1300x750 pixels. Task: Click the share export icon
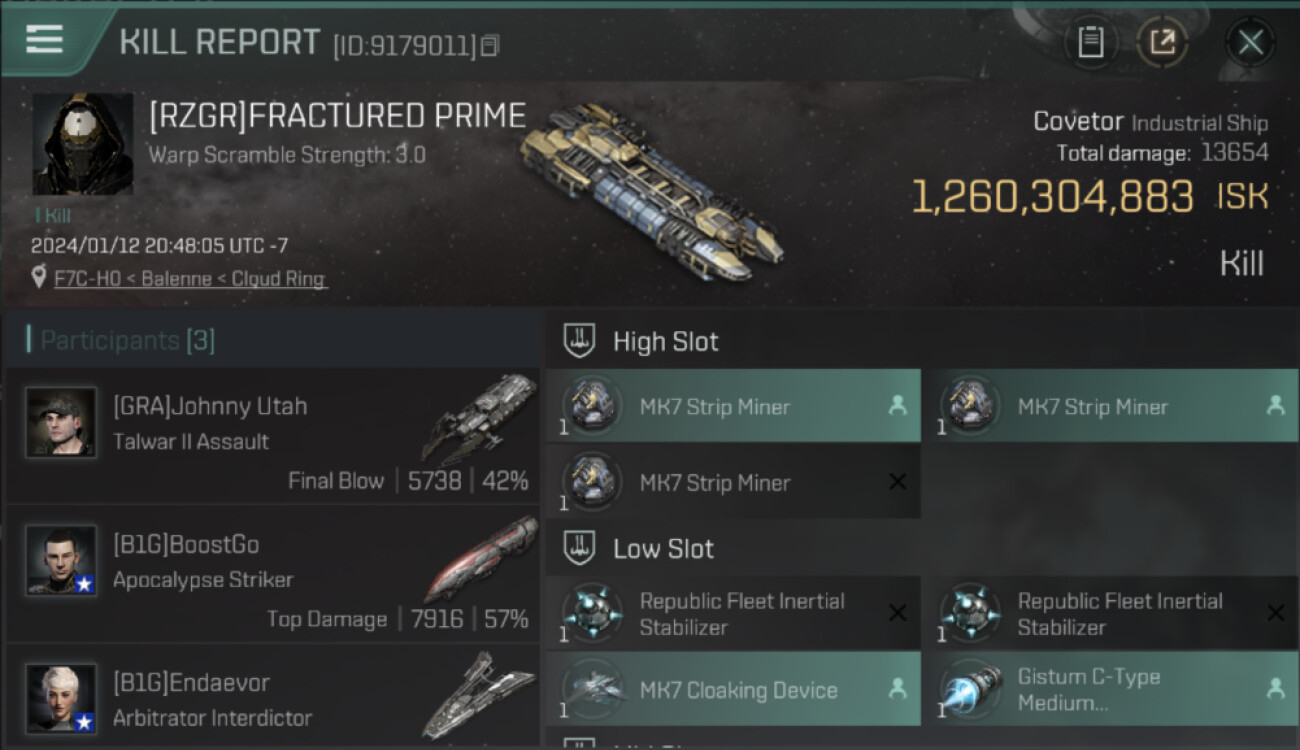(1162, 42)
